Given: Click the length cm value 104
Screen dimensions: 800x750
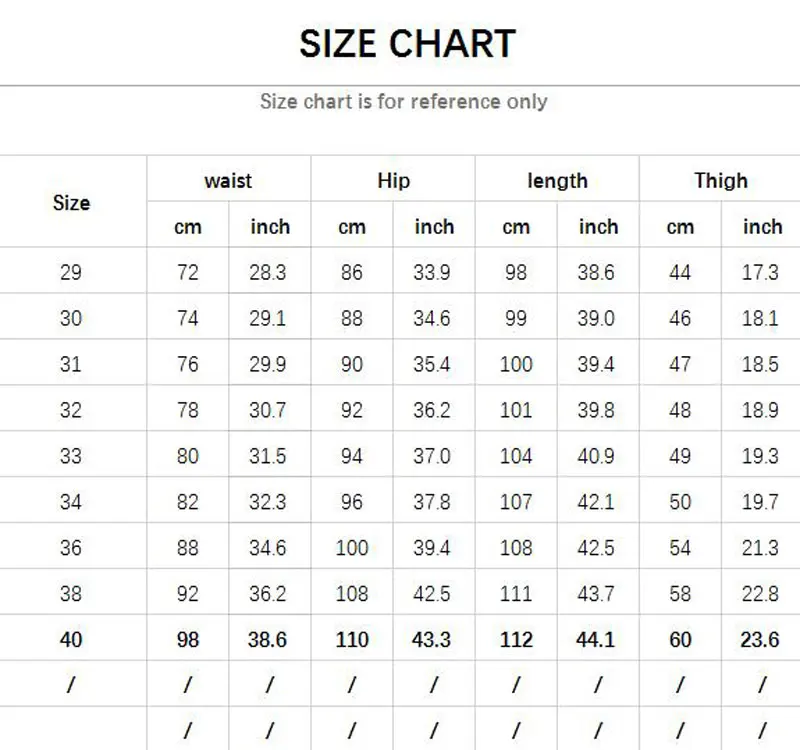Looking at the screenshot, I should pyautogui.click(x=516, y=456).
